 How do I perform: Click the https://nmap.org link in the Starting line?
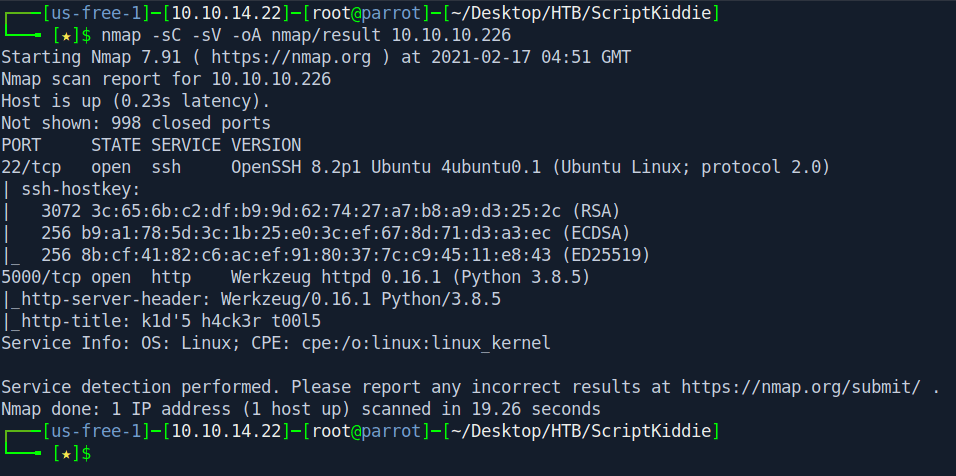(x=291, y=57)
